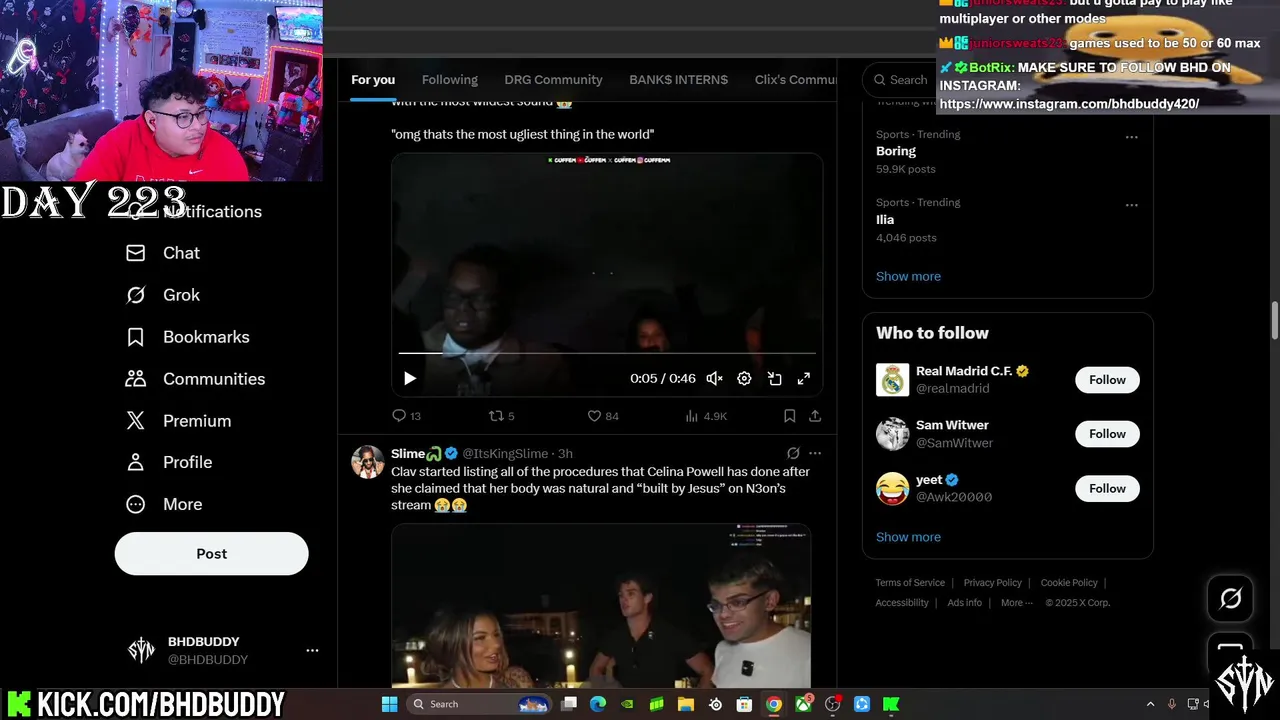
Task: Bookmark the video tweet
Action: (789, 416)
